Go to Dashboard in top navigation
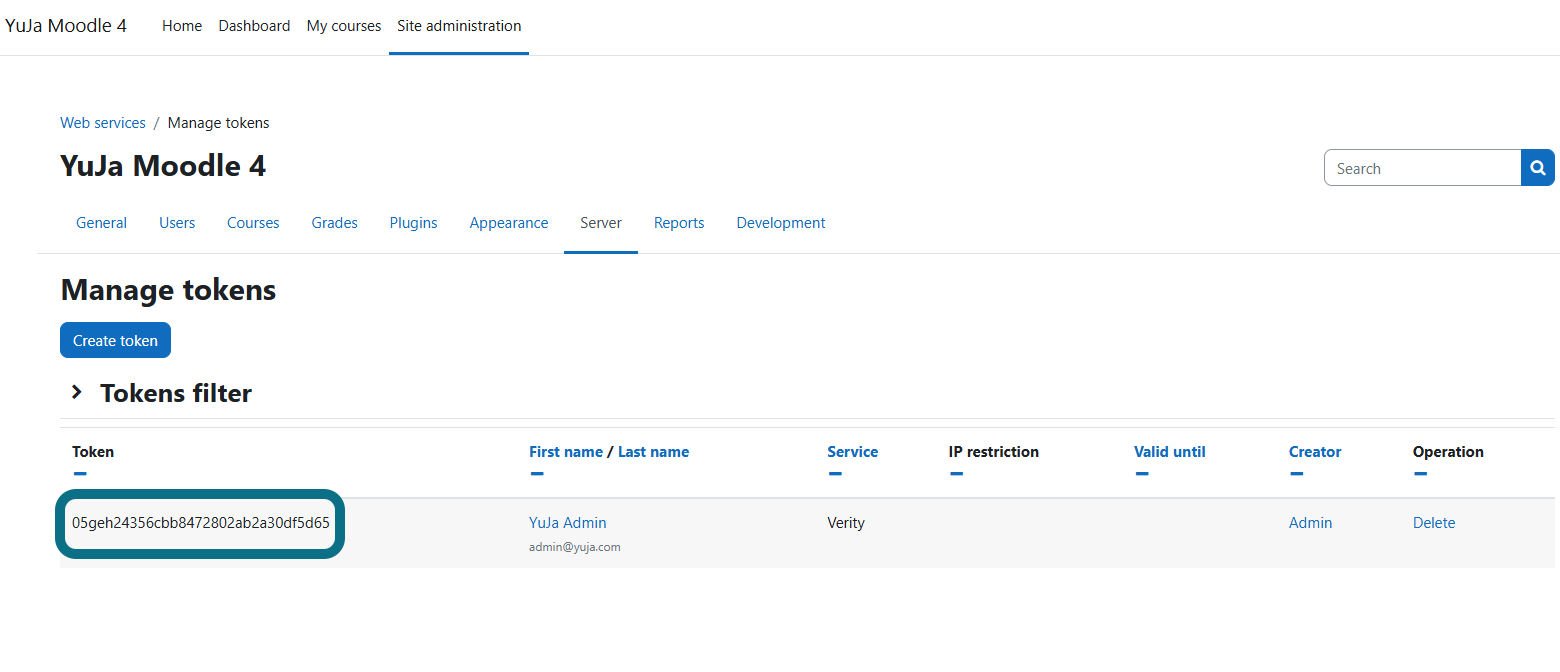1560x672 pixels. (254, 26)
